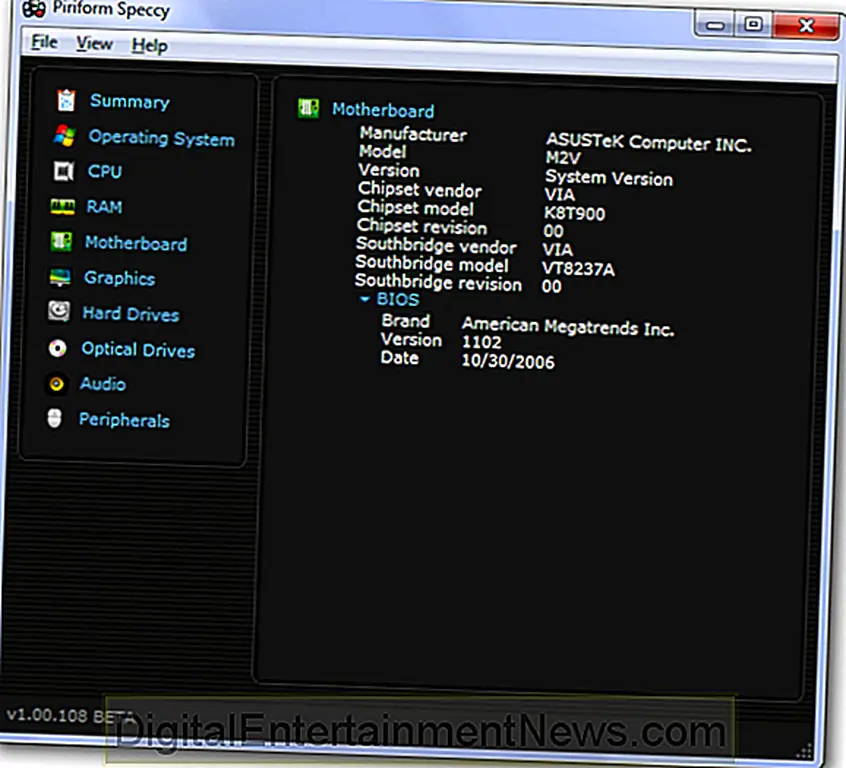
Task: Collapse the BIOS section arrow
Action: click(x=365, y=298)
